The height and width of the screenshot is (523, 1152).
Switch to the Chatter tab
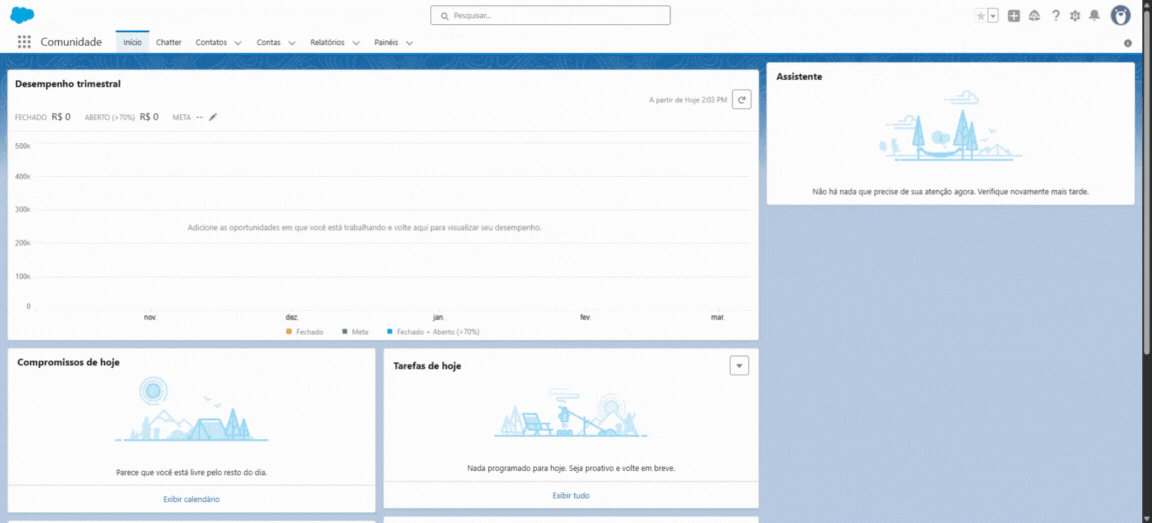coord(169,42)
